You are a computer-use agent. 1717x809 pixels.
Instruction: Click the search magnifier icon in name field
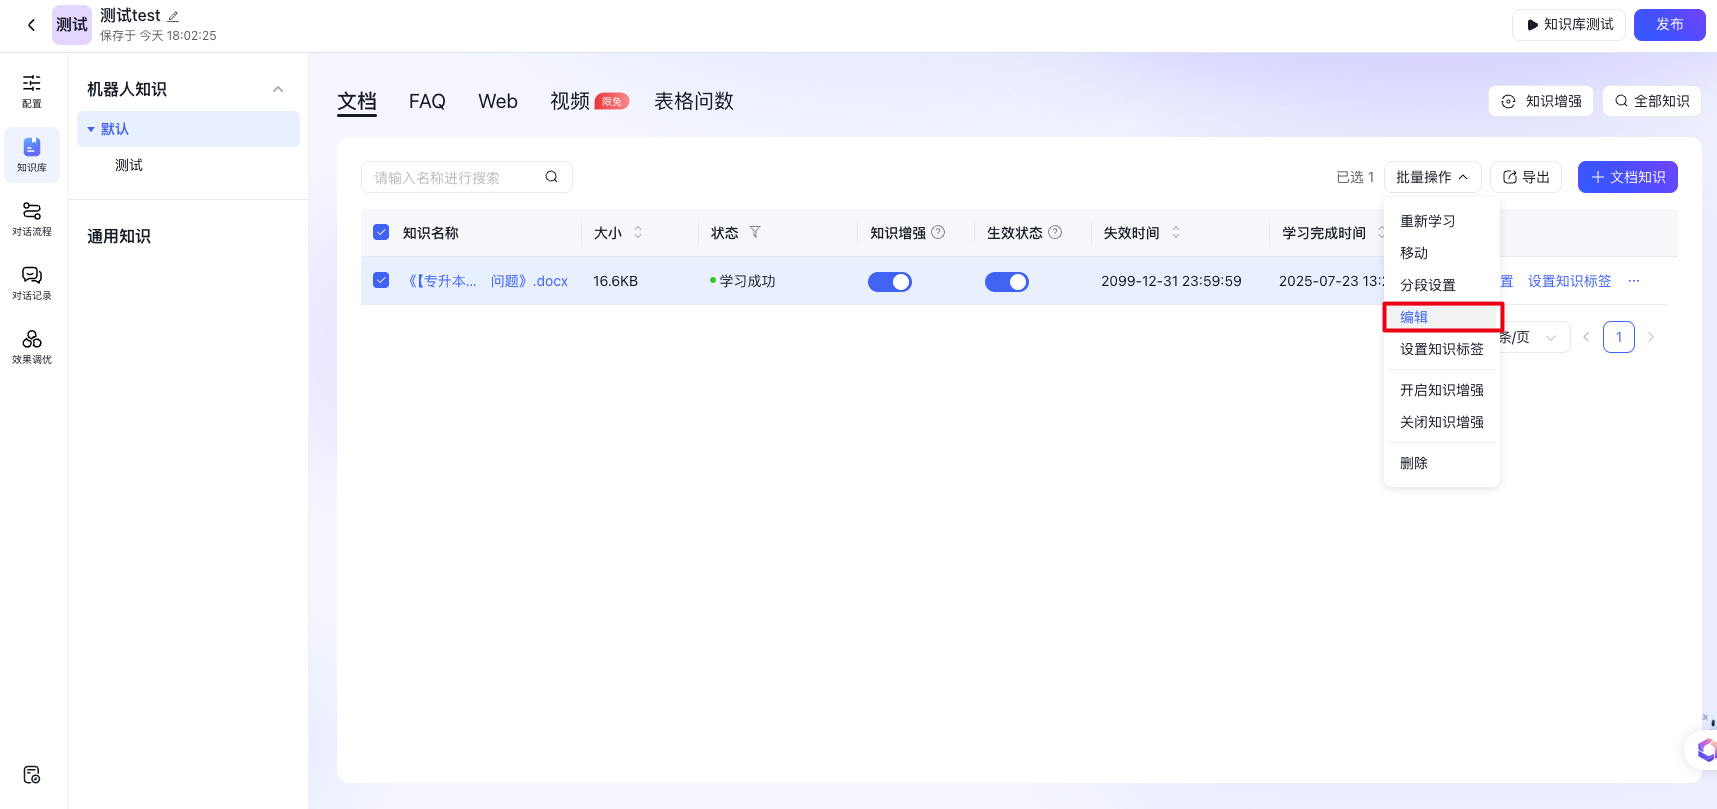pos(551,177)
